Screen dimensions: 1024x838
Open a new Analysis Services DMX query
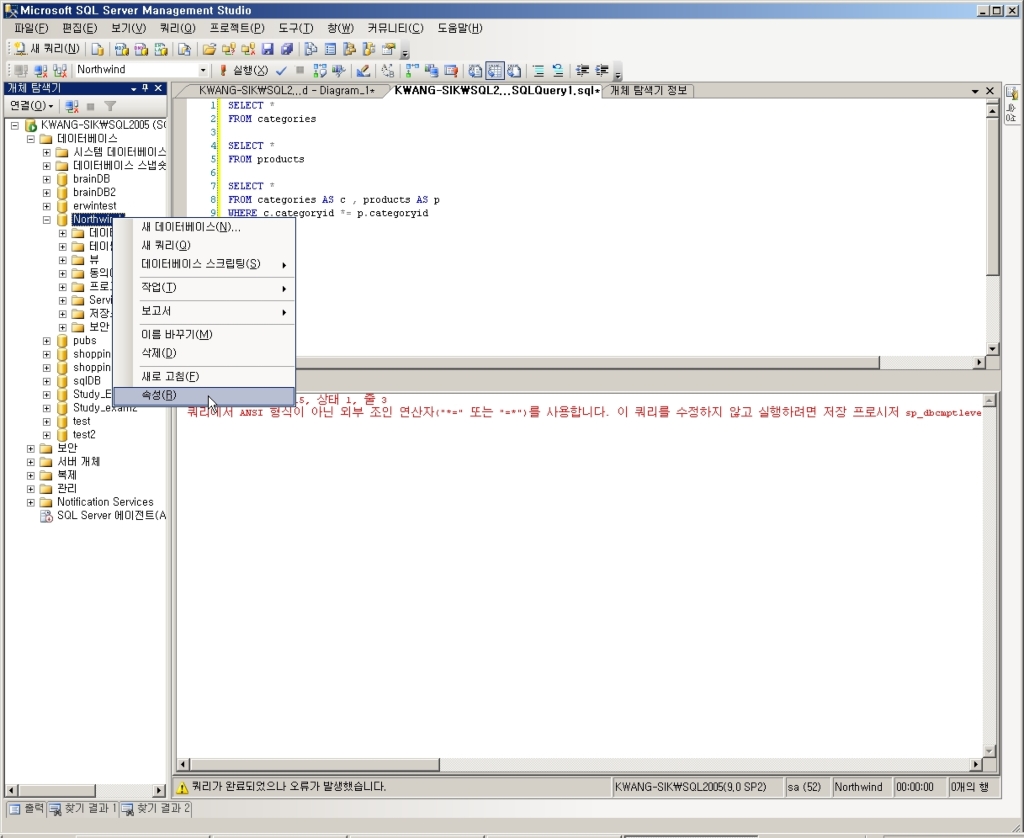[x=141, y=49]
